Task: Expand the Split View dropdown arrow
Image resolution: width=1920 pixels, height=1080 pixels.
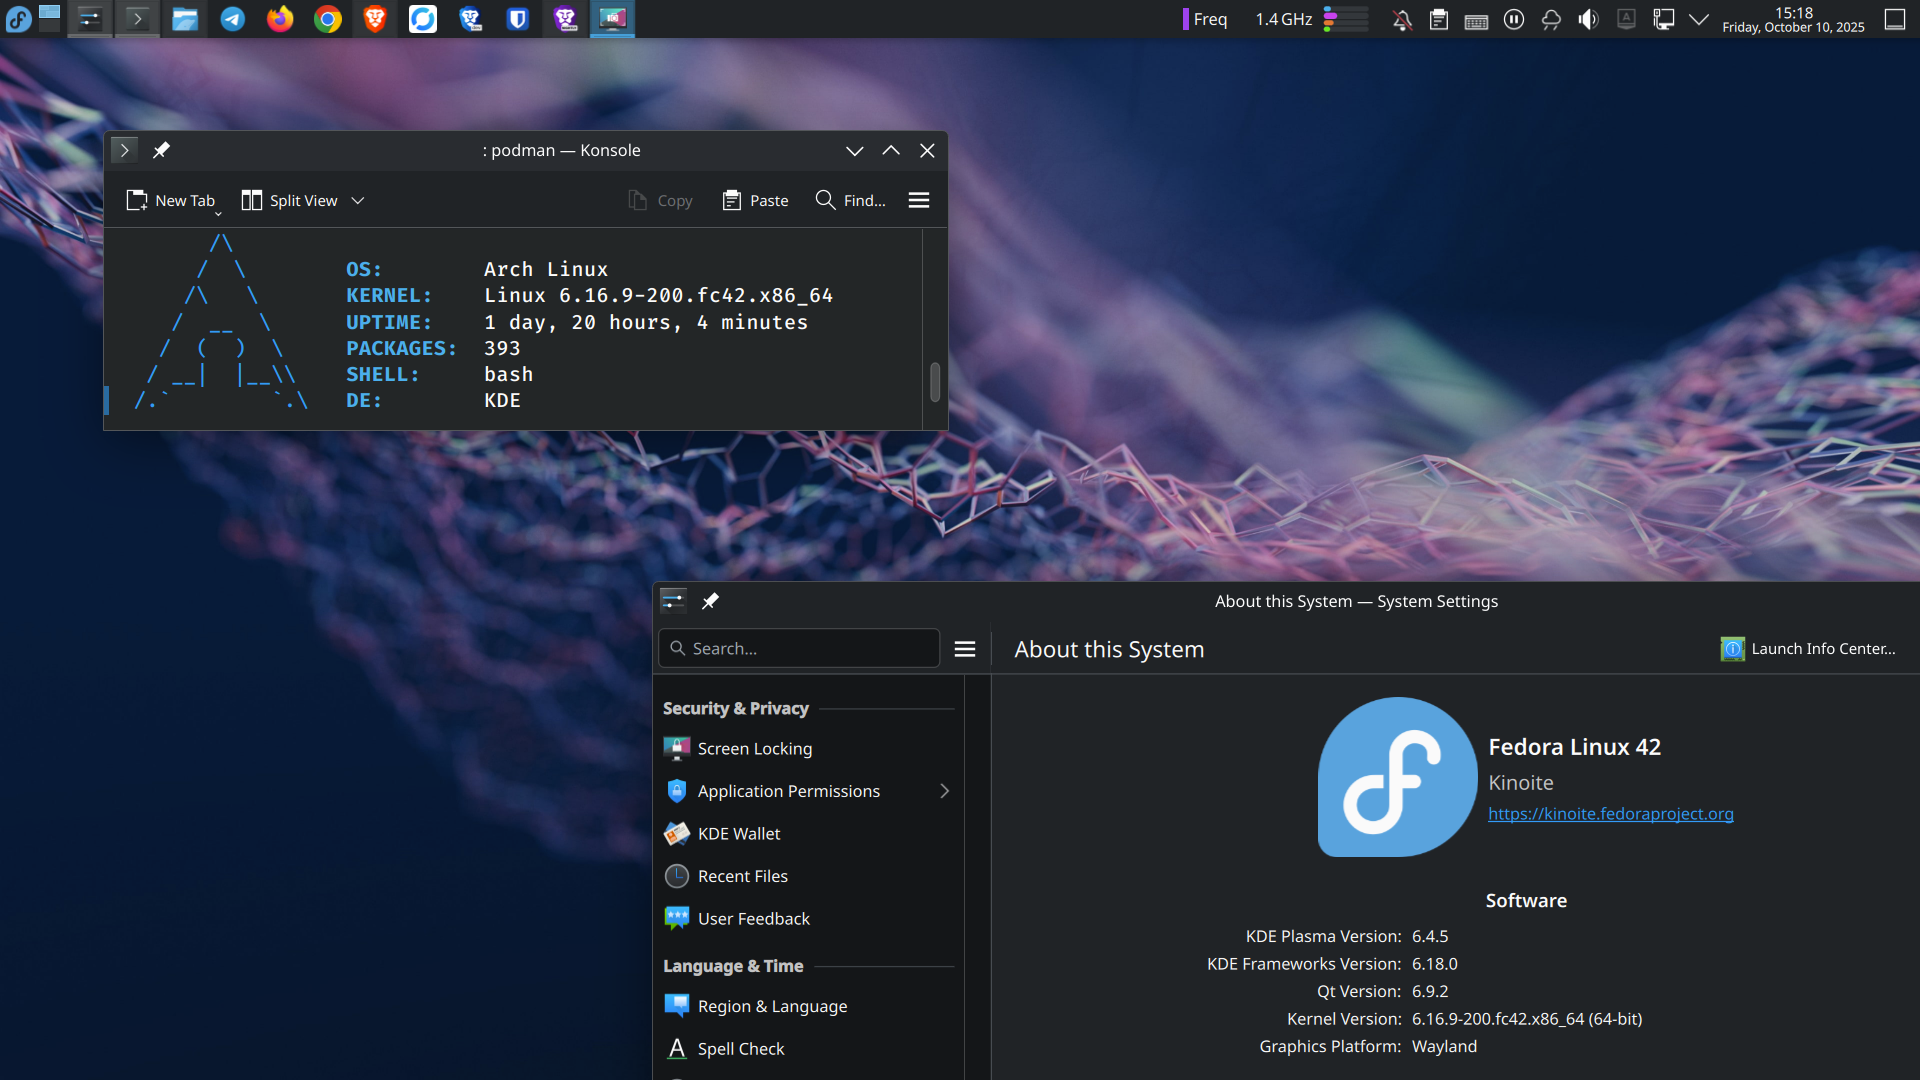Action: click(358, 201)
